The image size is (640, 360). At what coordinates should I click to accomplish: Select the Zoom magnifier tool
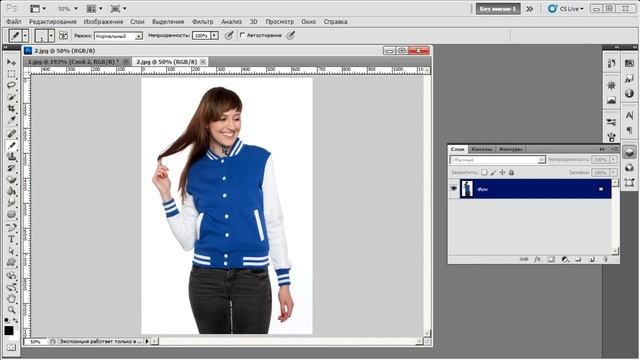coord(11,310)
